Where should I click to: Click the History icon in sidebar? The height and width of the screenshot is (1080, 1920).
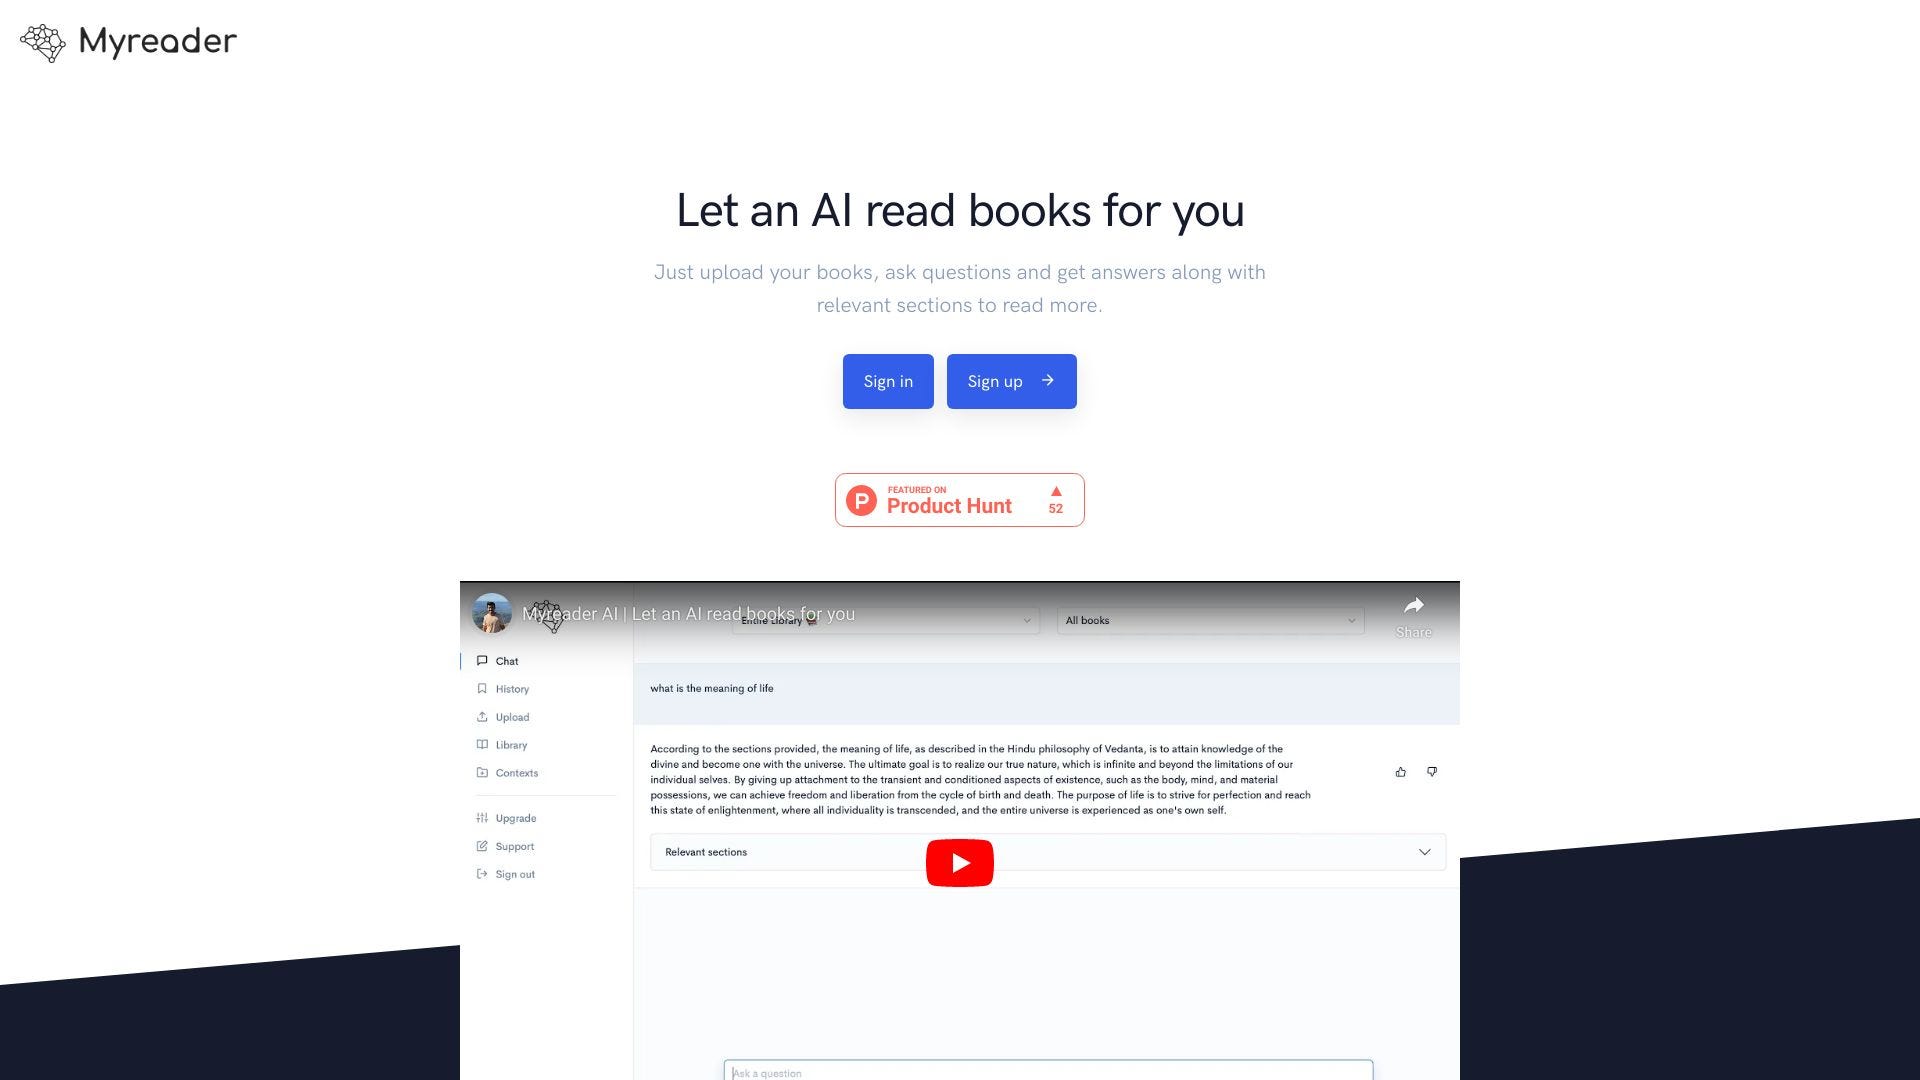click(483, 688)
